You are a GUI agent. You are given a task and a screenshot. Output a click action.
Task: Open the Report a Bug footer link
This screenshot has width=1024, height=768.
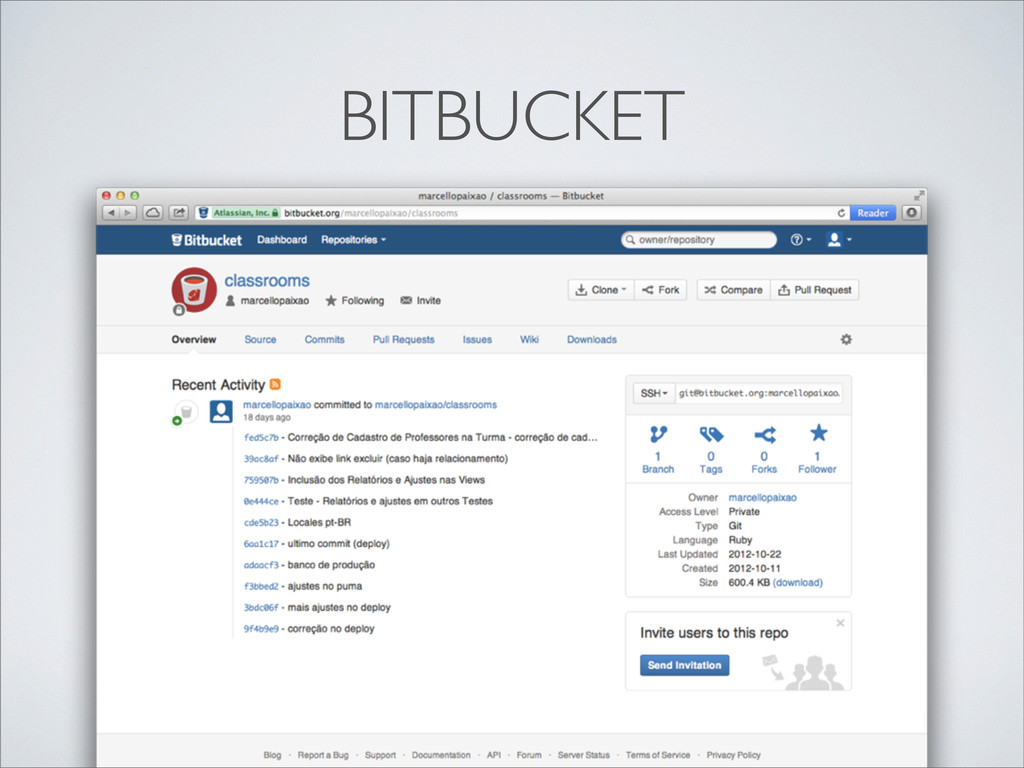pyautogui.click(x=323, y=755)
